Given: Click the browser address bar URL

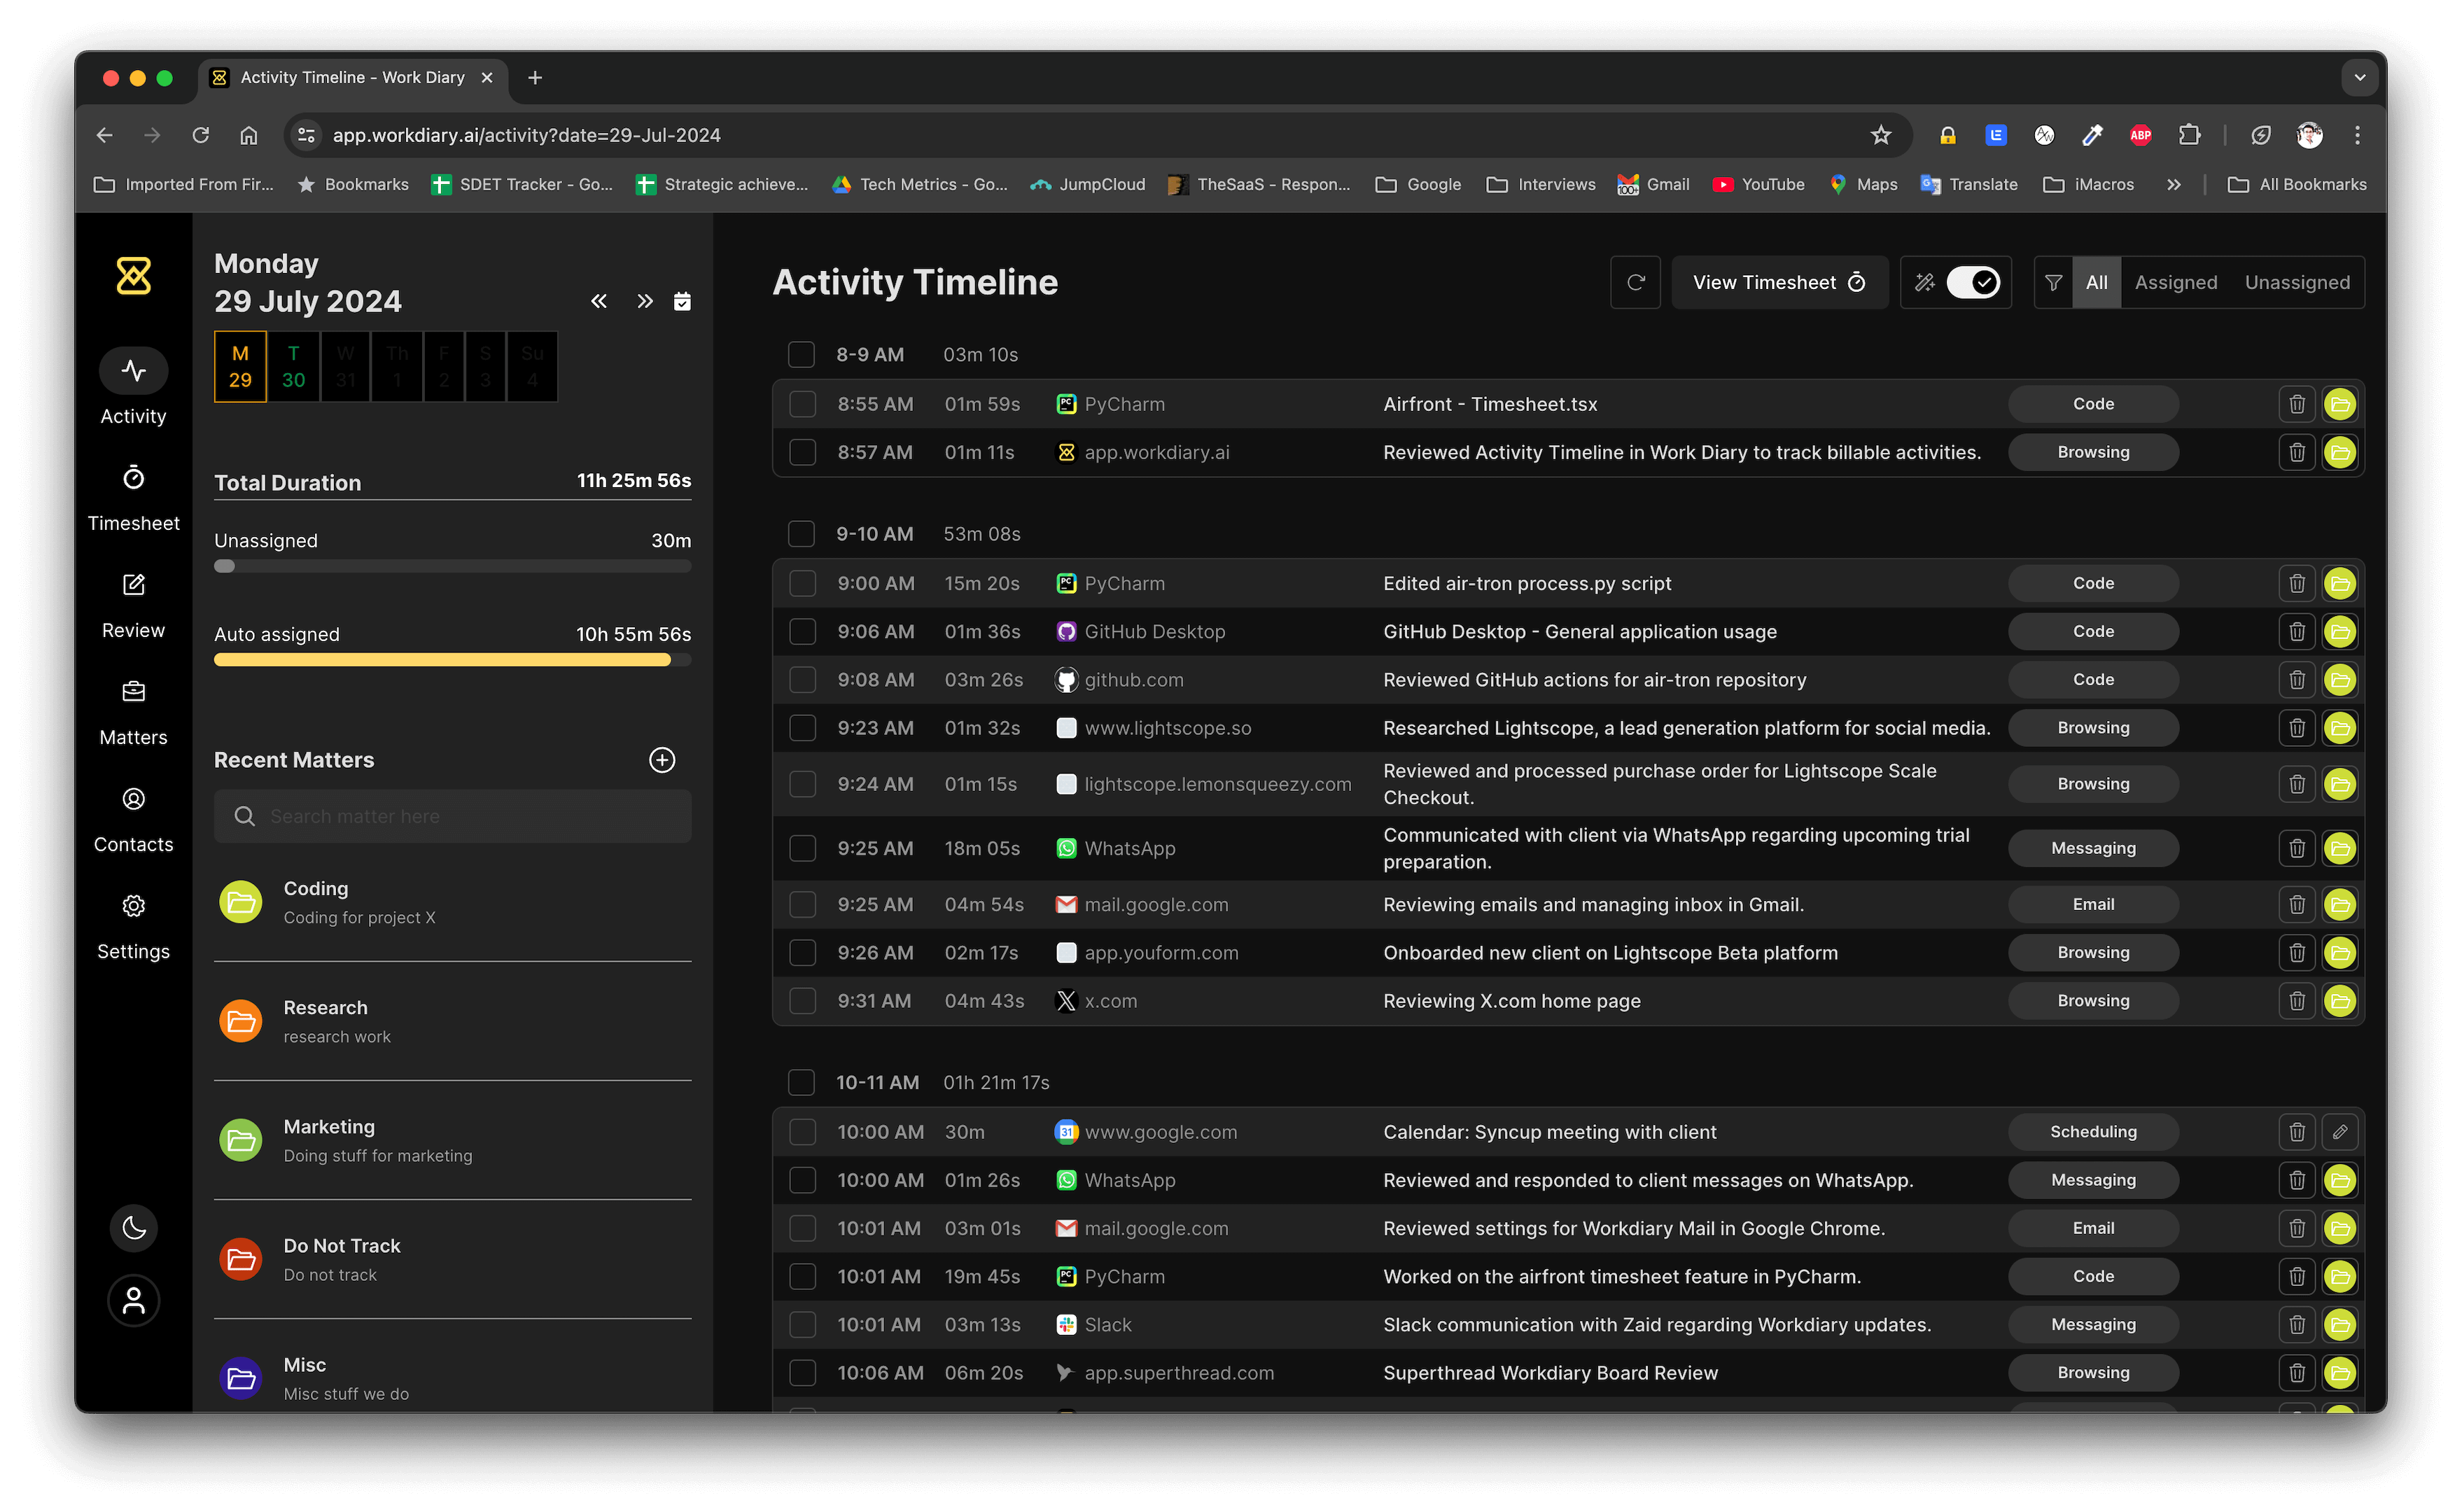Looking at the screenshot, I should pyautogui.click(x=527, y=135).
